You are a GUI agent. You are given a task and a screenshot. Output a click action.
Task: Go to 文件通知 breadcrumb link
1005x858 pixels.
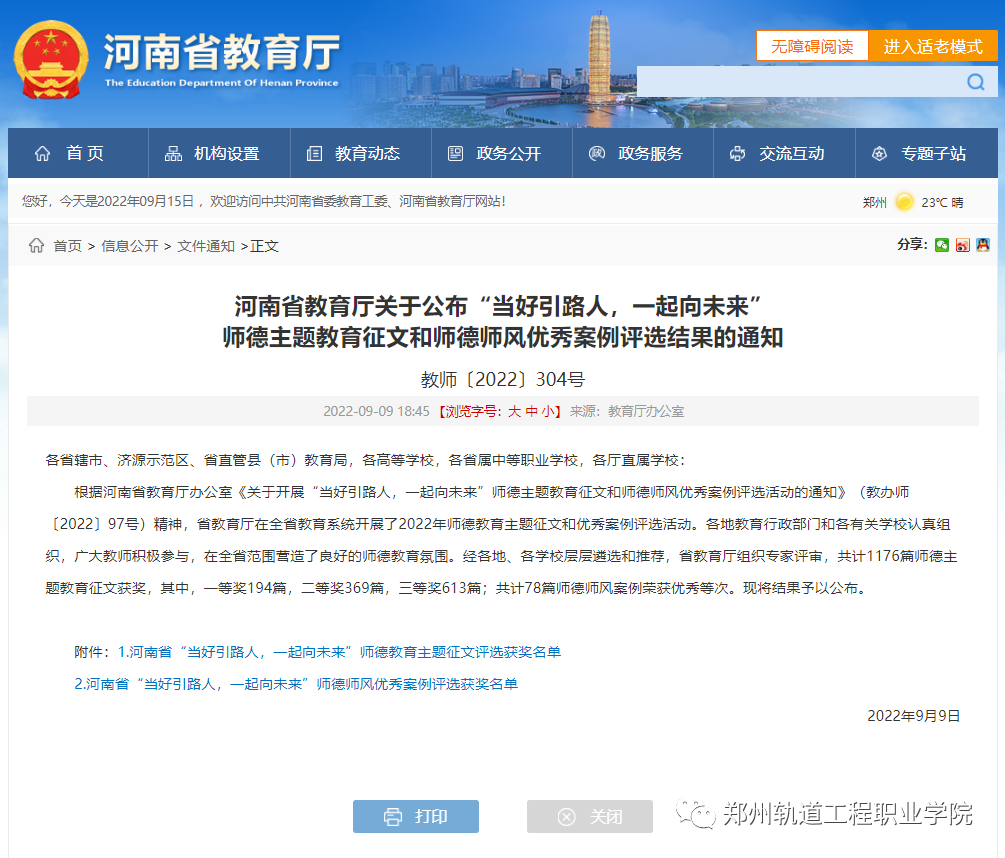[x=206, y=246]
